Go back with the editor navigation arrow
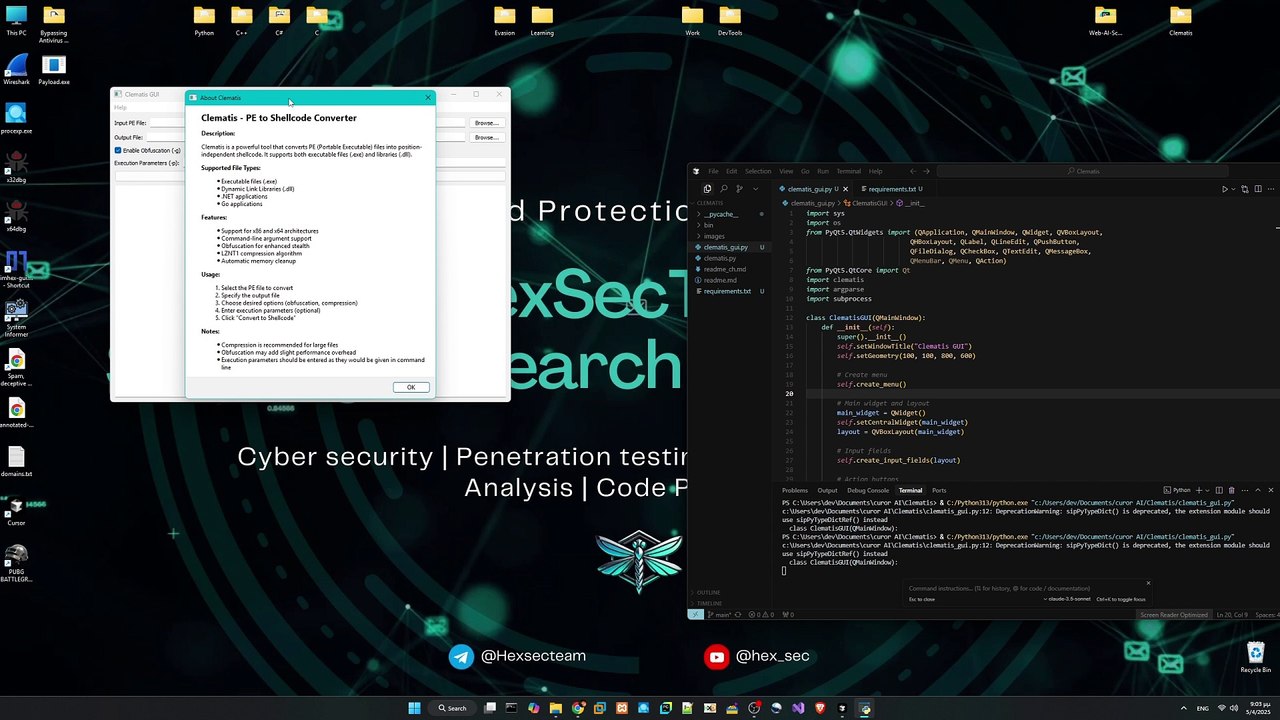The width and height of the screenshot is (1280, 720). 912,171
